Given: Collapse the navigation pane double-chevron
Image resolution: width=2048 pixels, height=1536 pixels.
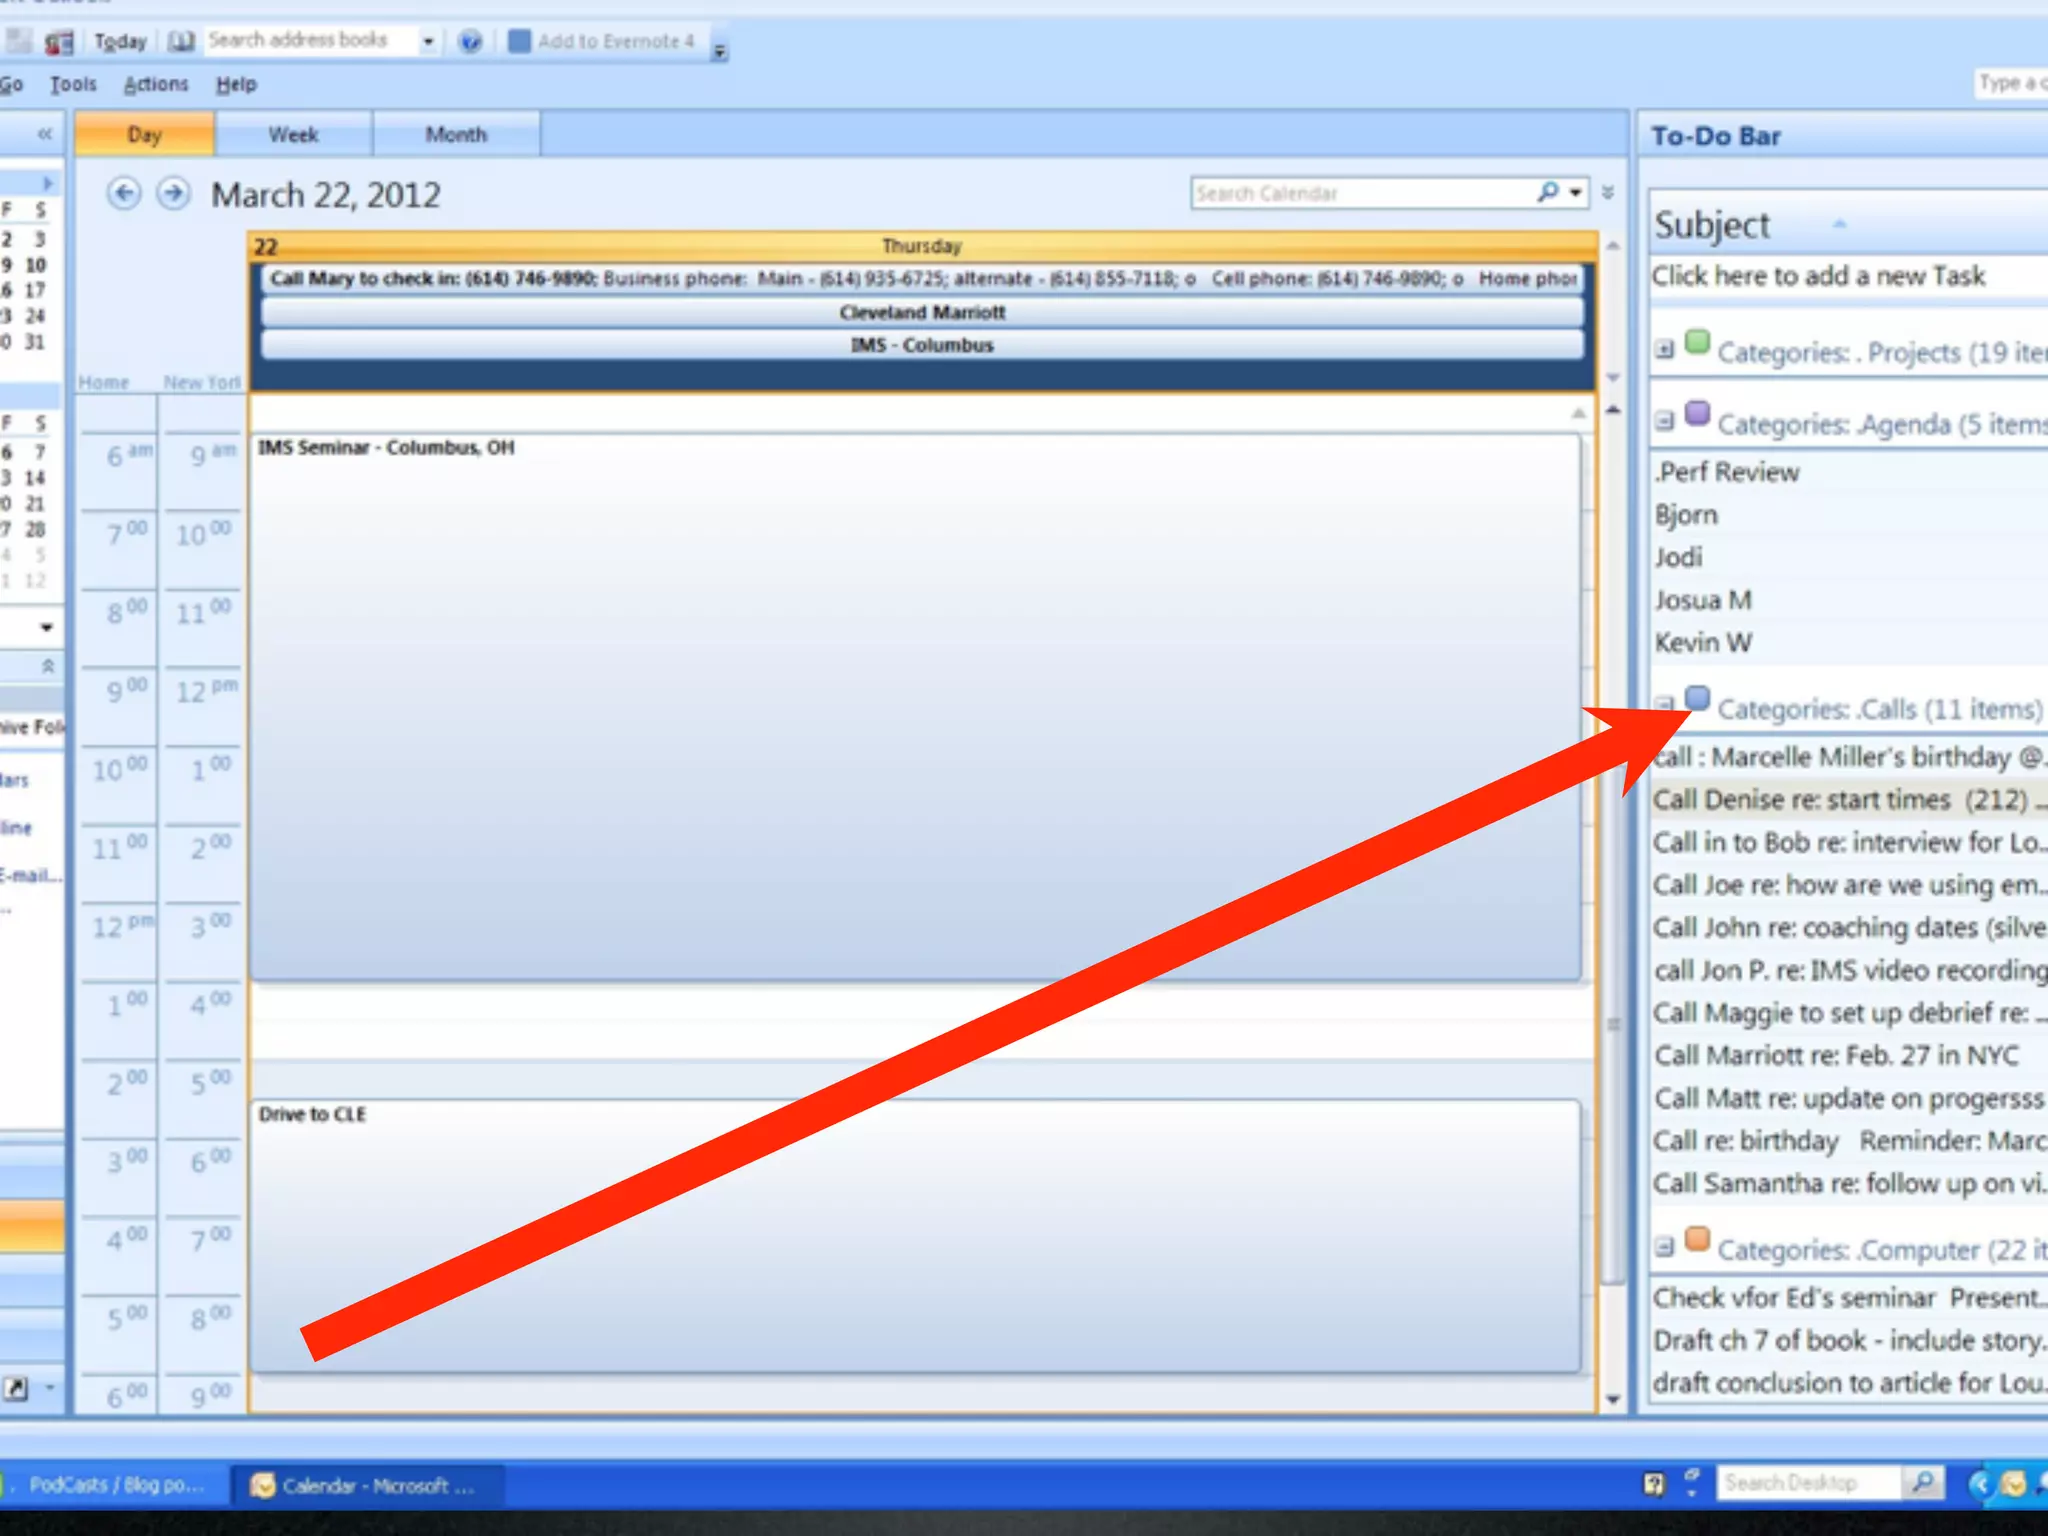Looking at the screenshot, I should pos(44,134).
